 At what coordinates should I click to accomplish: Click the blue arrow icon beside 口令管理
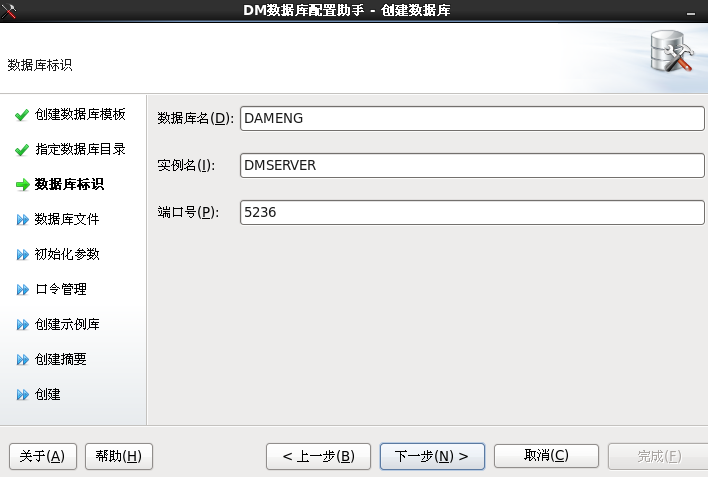(23, 290)
